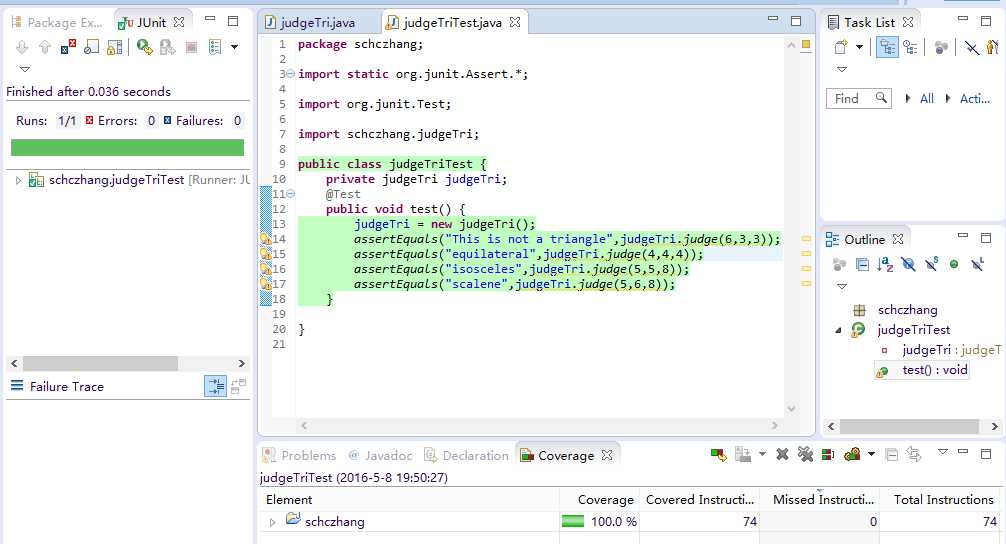Collapse the import block on line 3
The height and width of the screenshot is (544, 1006).
291,74
